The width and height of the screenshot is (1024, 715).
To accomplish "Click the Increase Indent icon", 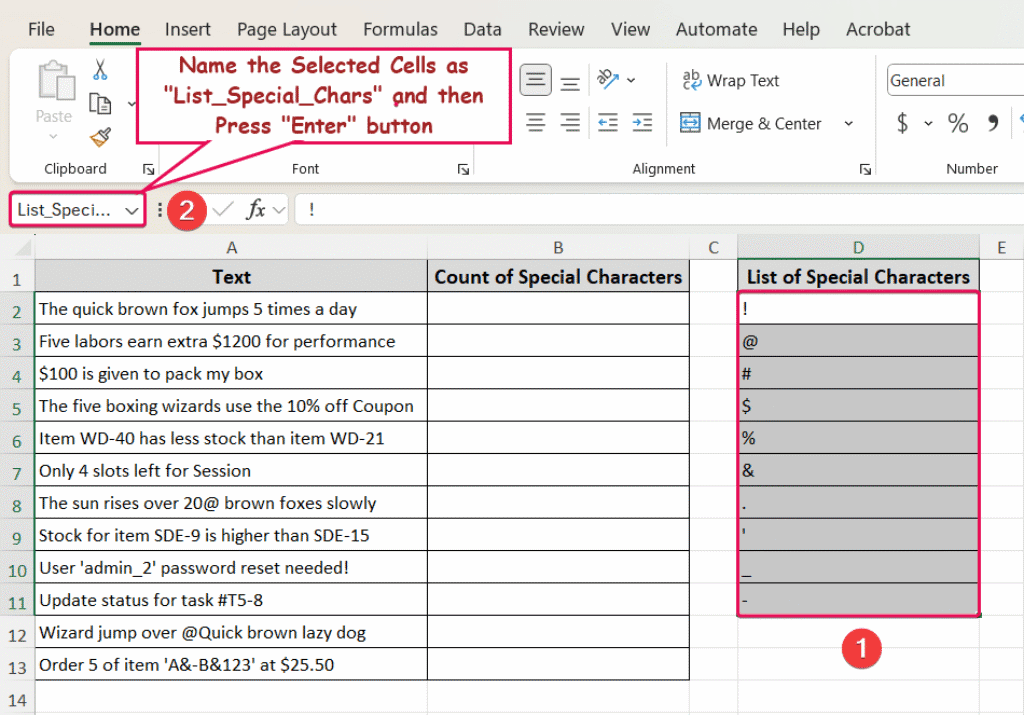I will coord(644,123).
